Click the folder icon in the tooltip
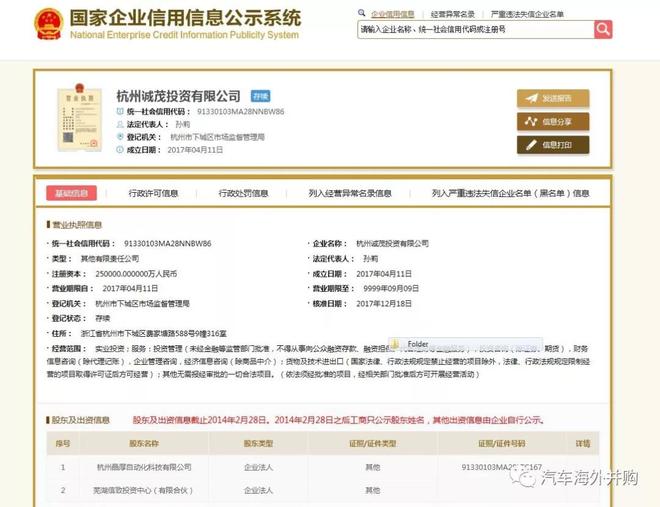Viewport: 660px width, 507px height. [x=395, y=344]
